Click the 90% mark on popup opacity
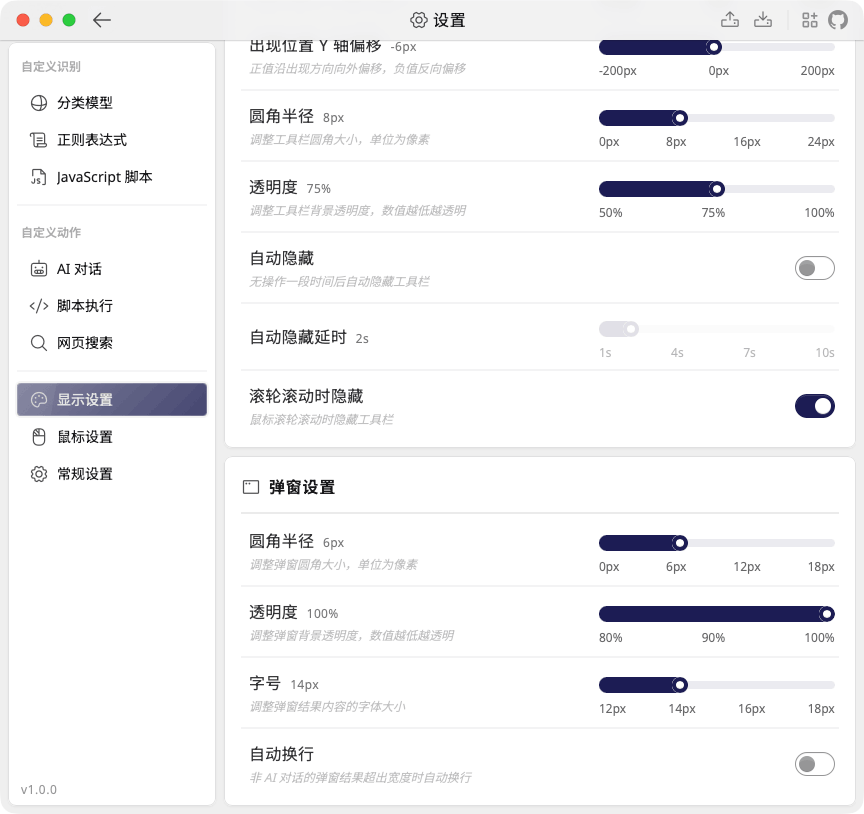Viewport: 864px width, 814px height. [x=713, y=638]
